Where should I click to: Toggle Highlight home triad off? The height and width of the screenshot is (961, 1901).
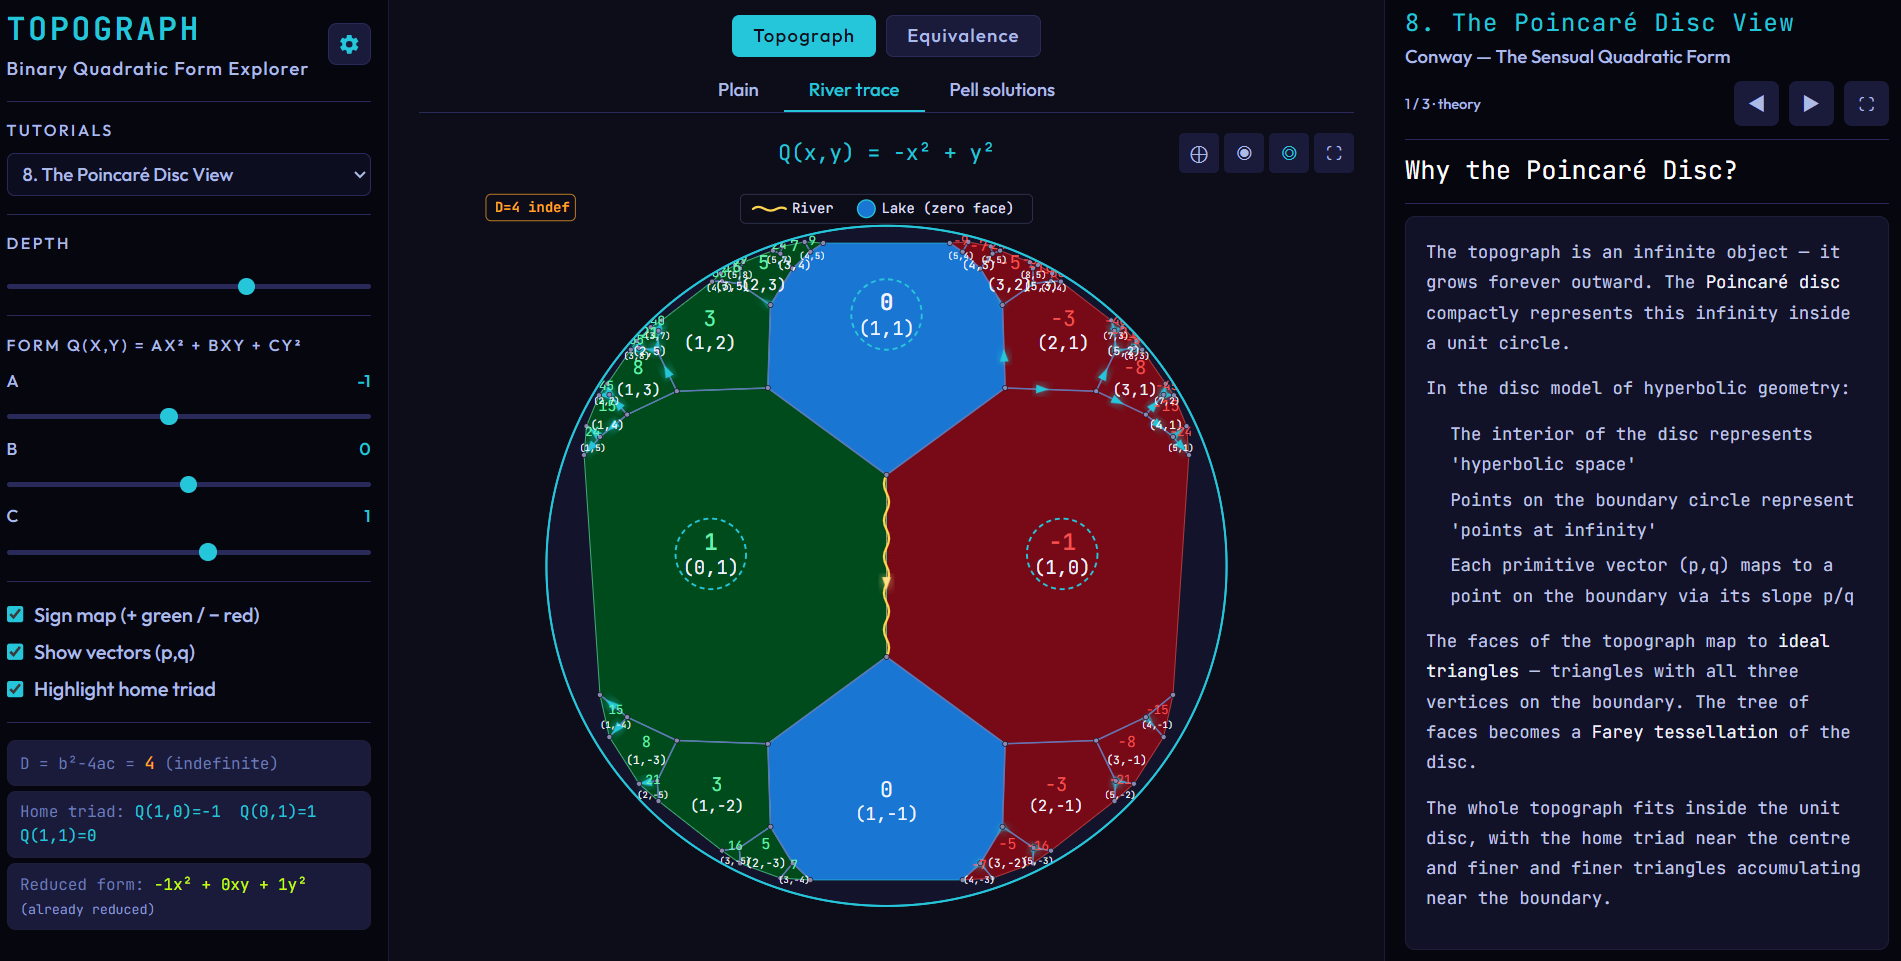coord(14,689)
